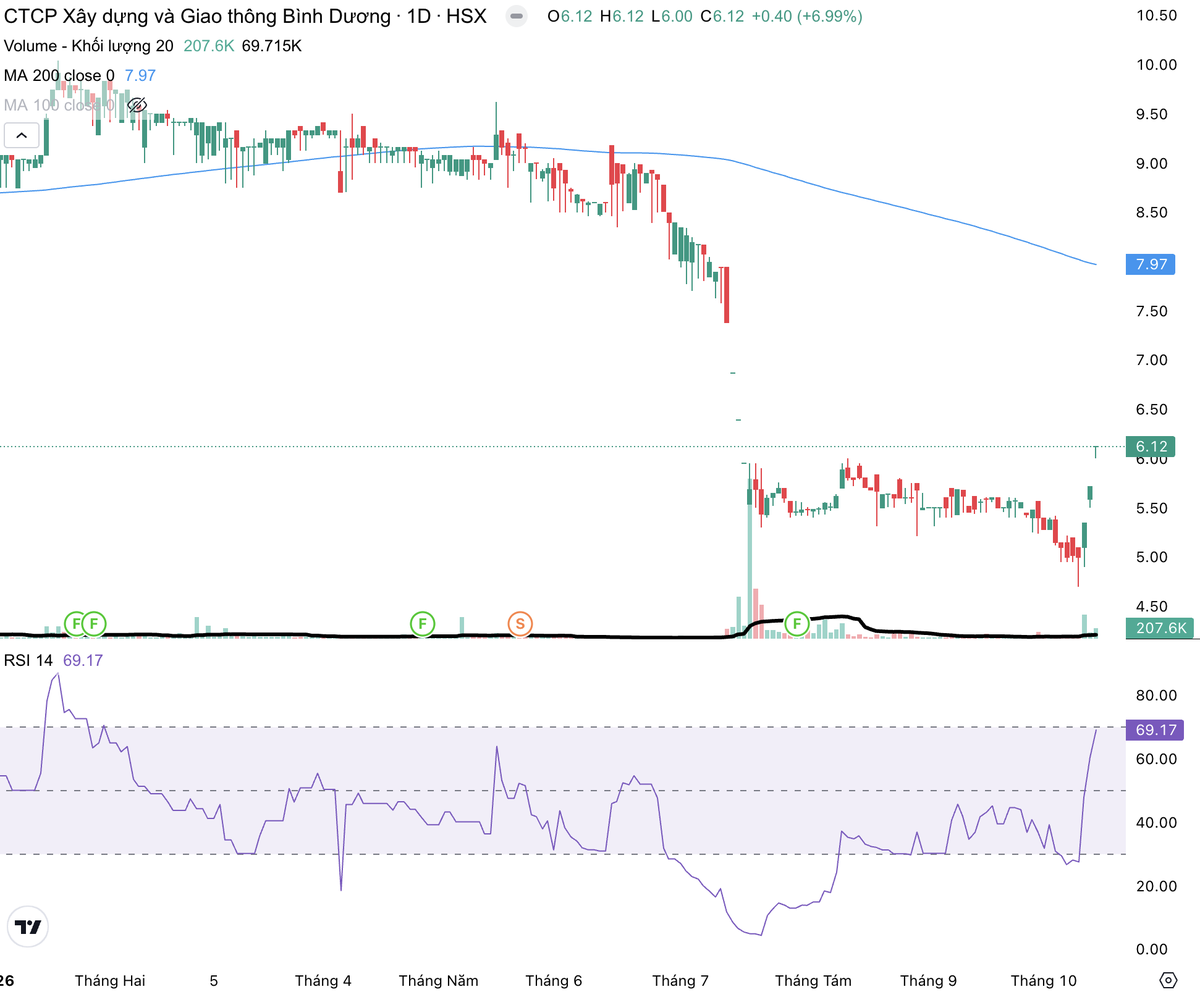1200x992 pixels.
Task: Click the leftmost green F marker
Action: click(76, 624)
